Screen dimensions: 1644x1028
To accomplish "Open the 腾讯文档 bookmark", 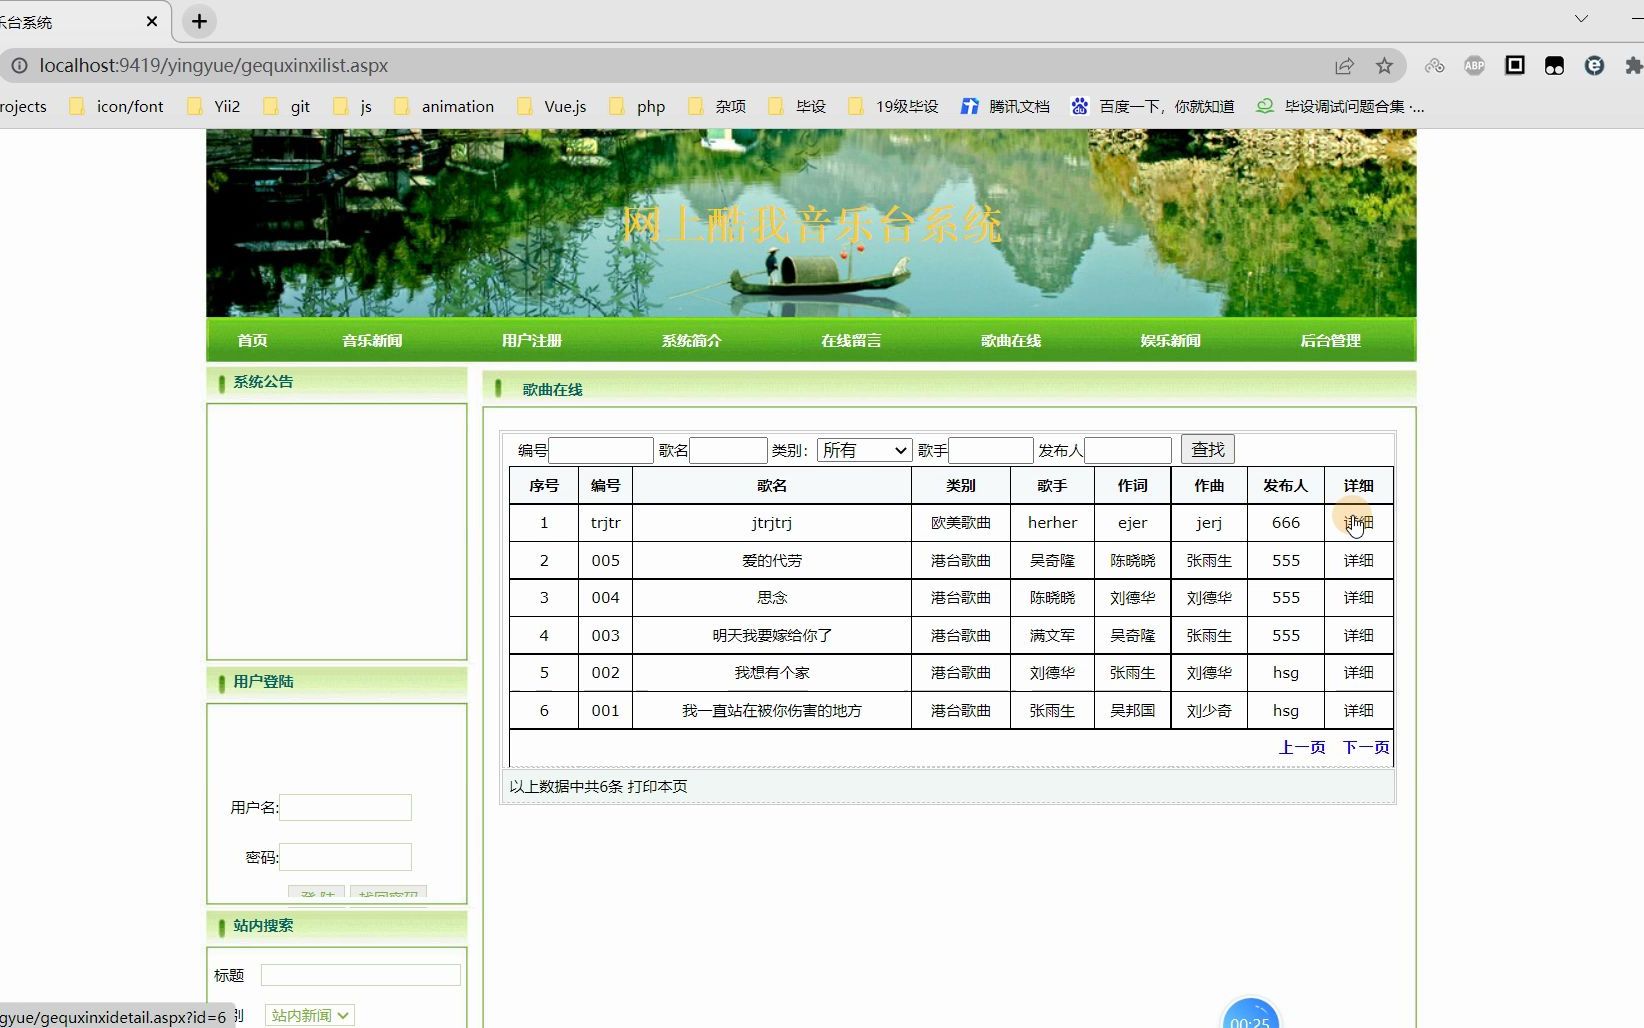I will tap(1005, 107).
